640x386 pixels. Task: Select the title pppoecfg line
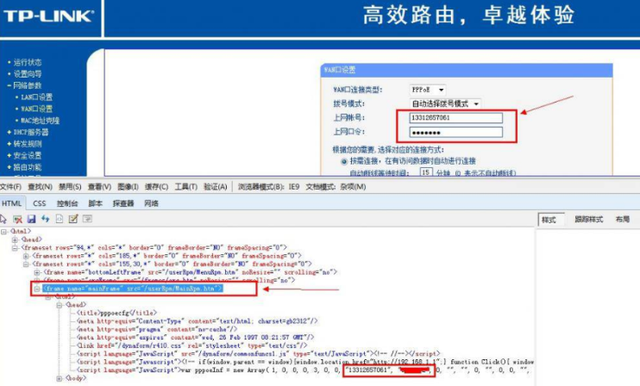pyautogui.click(x=117, y=313)
